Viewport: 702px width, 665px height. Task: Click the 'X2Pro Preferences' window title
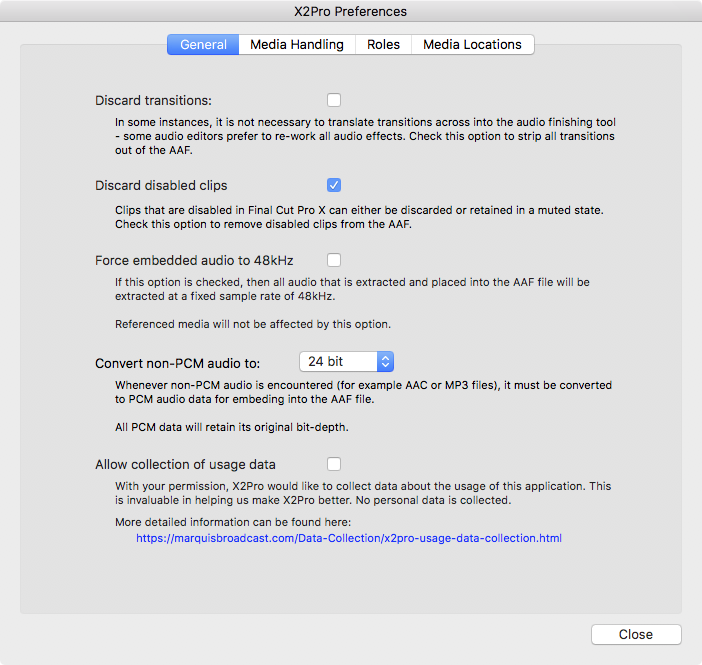click(350, 11)
